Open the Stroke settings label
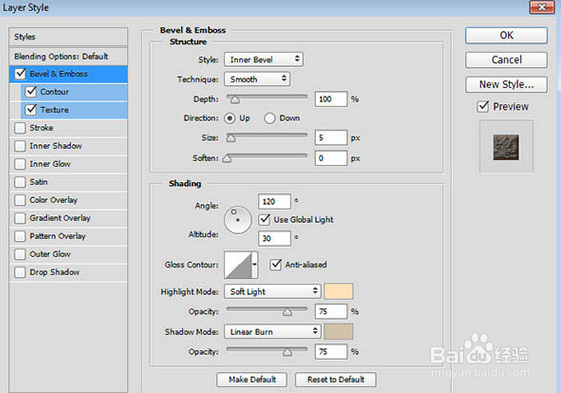561x393 pixels. (x=42, y=128)
